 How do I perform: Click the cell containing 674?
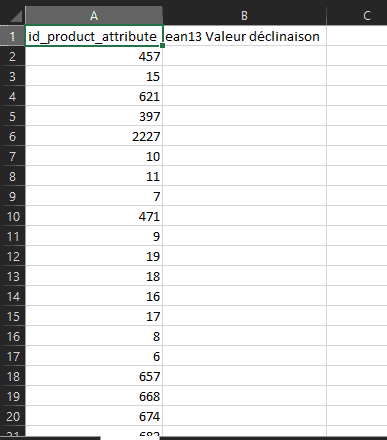click(94, 416)
